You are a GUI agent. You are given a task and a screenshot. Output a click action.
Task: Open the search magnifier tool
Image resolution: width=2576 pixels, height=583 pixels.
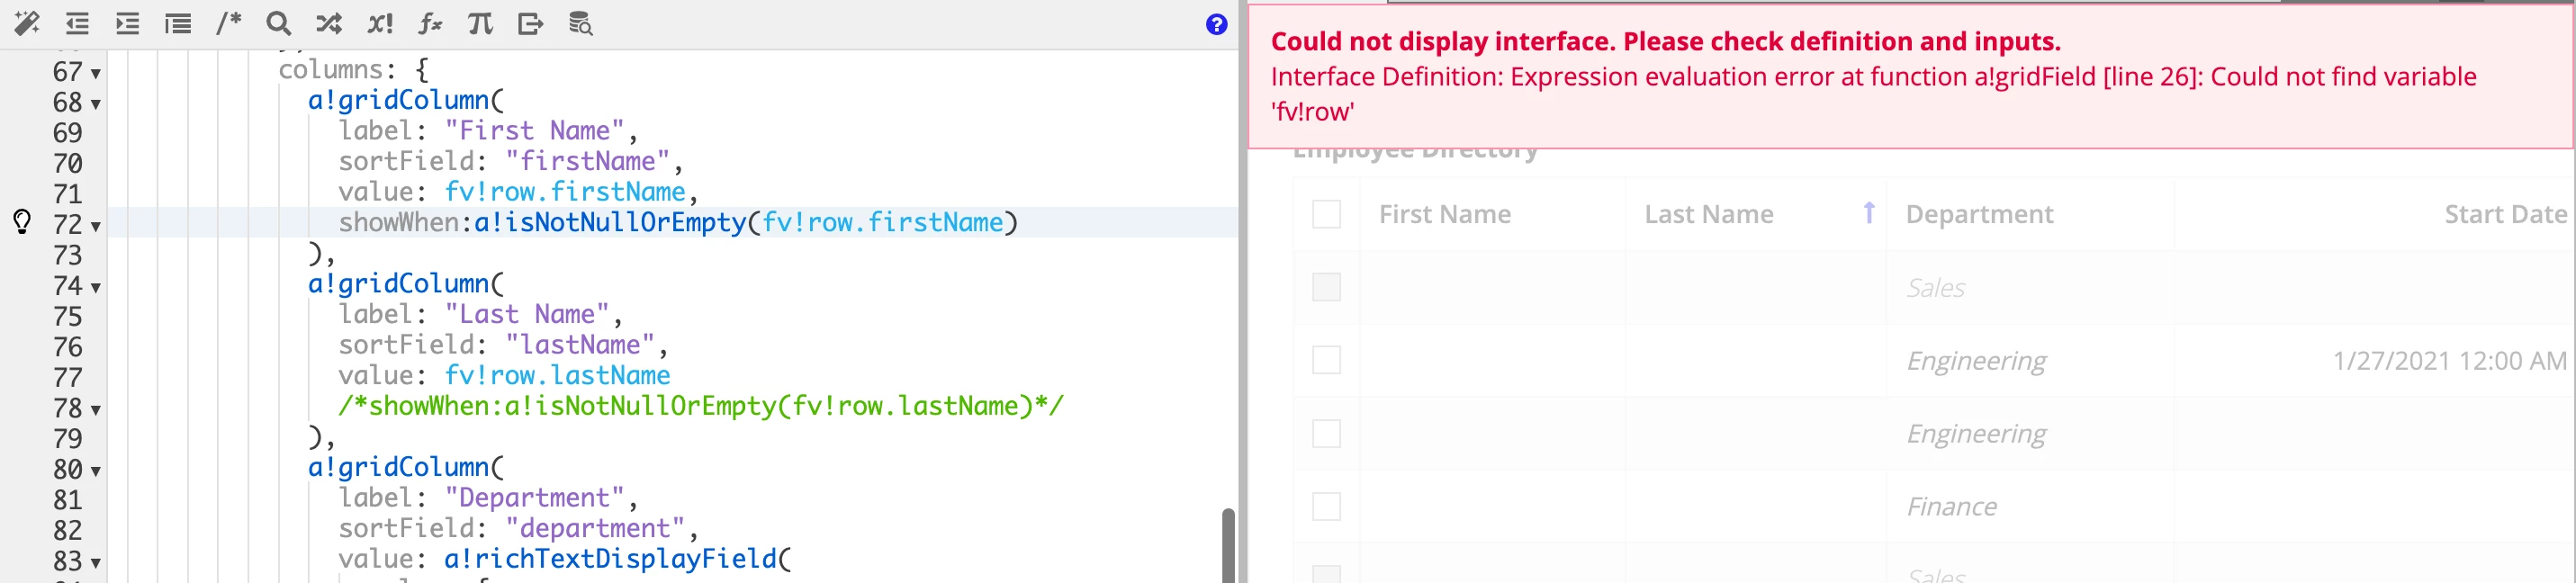279,23
